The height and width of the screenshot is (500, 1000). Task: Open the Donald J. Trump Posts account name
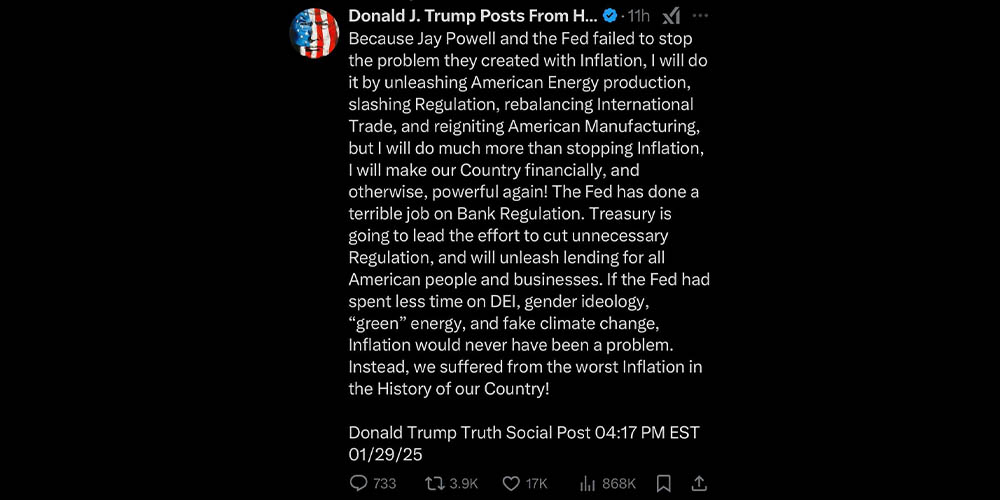coord(472,16)
